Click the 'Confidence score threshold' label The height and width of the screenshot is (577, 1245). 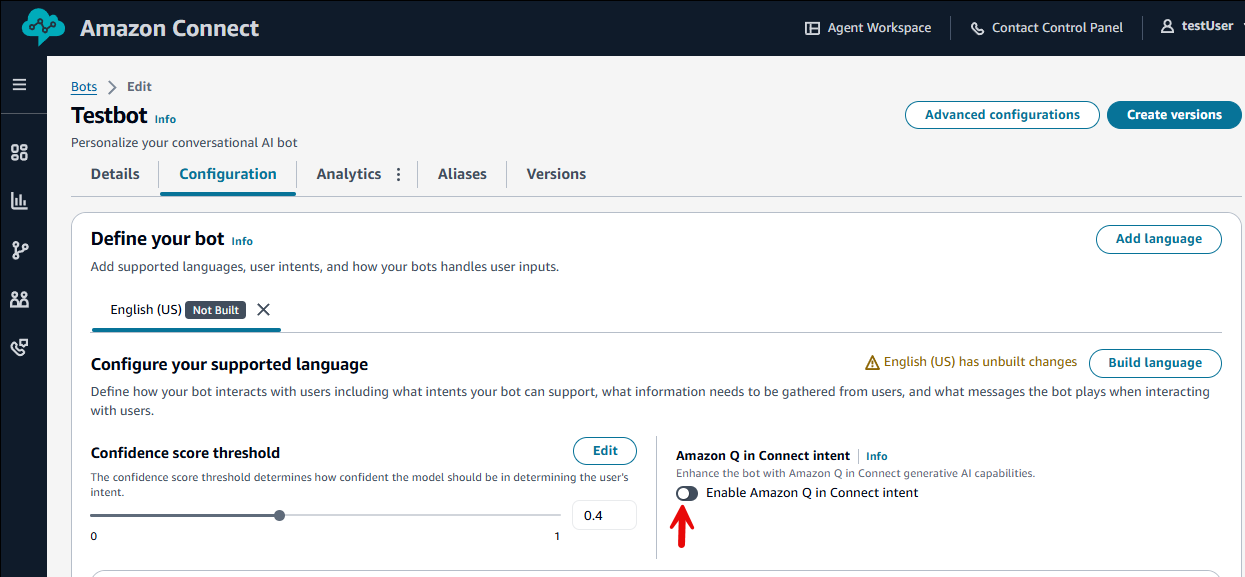click(185, 453)
